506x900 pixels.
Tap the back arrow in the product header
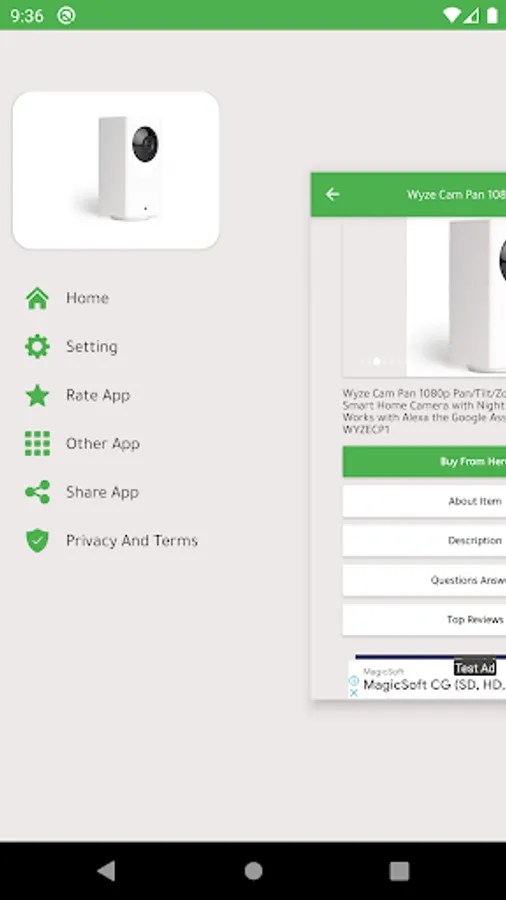pos(333,195)
